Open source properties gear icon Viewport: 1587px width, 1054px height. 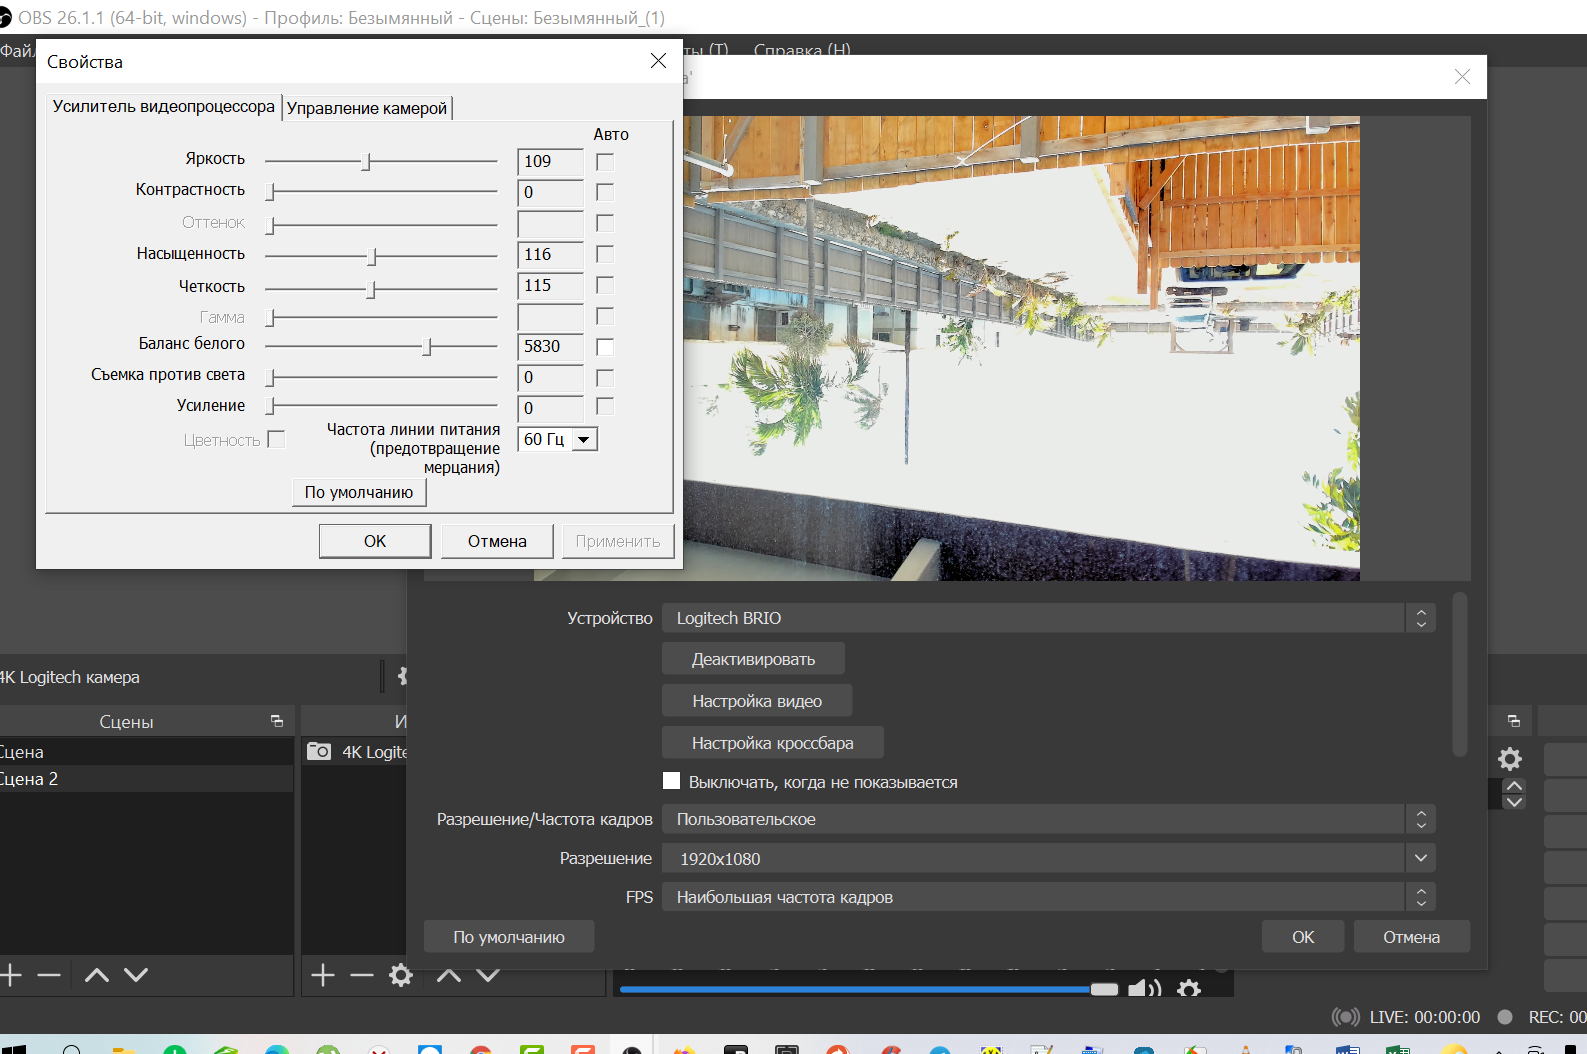coord(401,975)
